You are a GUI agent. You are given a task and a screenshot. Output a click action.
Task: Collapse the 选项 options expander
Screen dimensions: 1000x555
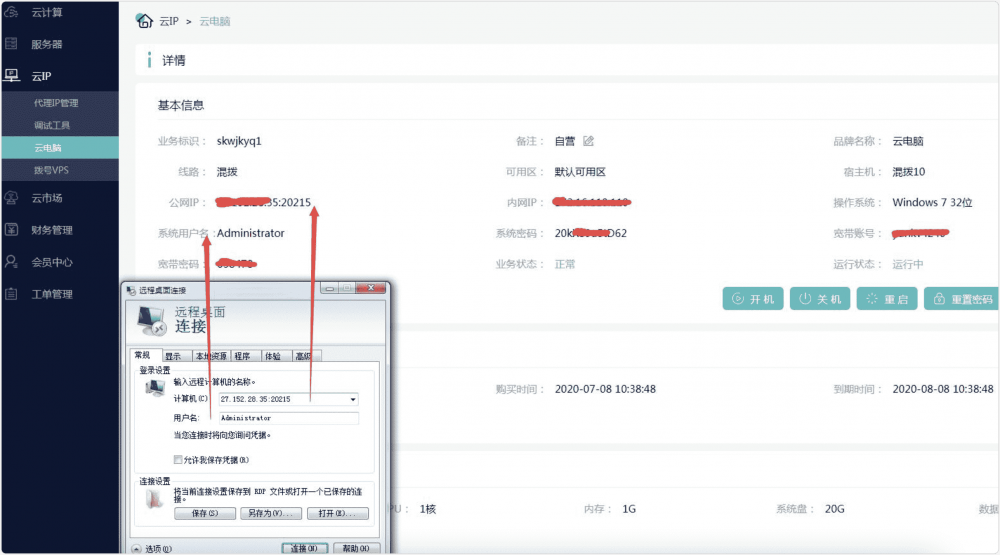point(137,548)
